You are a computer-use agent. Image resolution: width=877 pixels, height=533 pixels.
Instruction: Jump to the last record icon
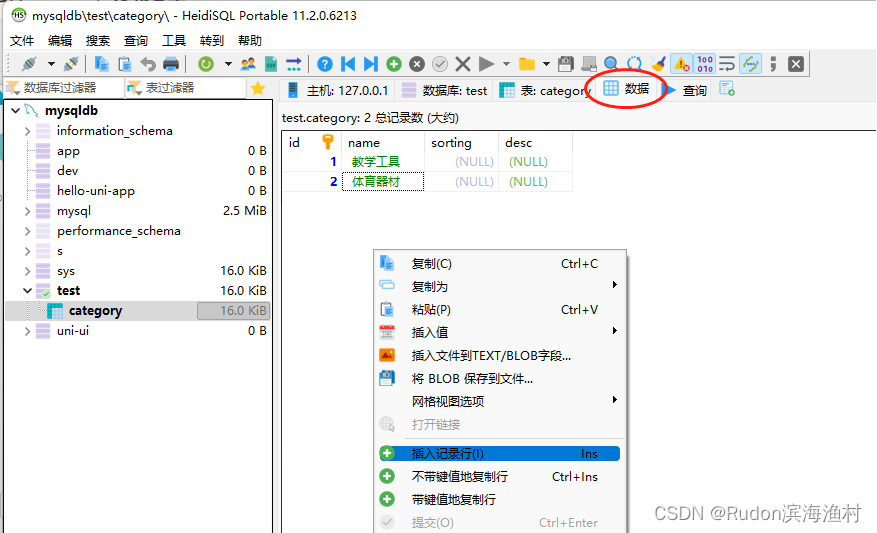click(370, 64)
